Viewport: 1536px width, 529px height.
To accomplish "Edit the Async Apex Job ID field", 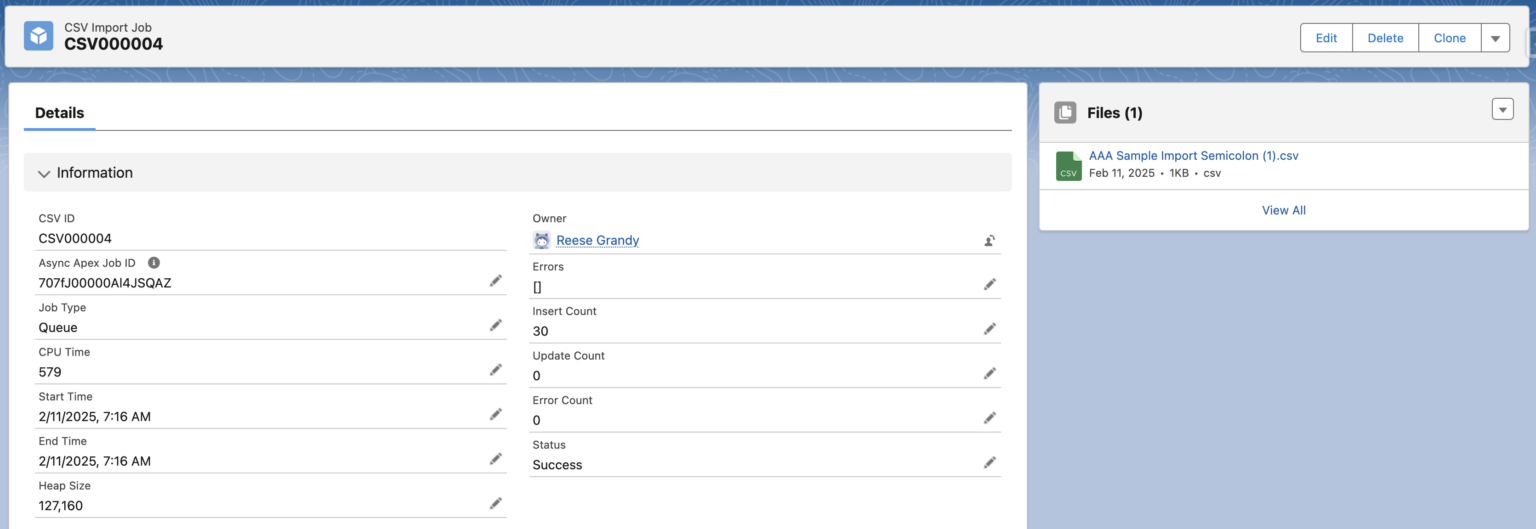I will [x=495, y=282].
